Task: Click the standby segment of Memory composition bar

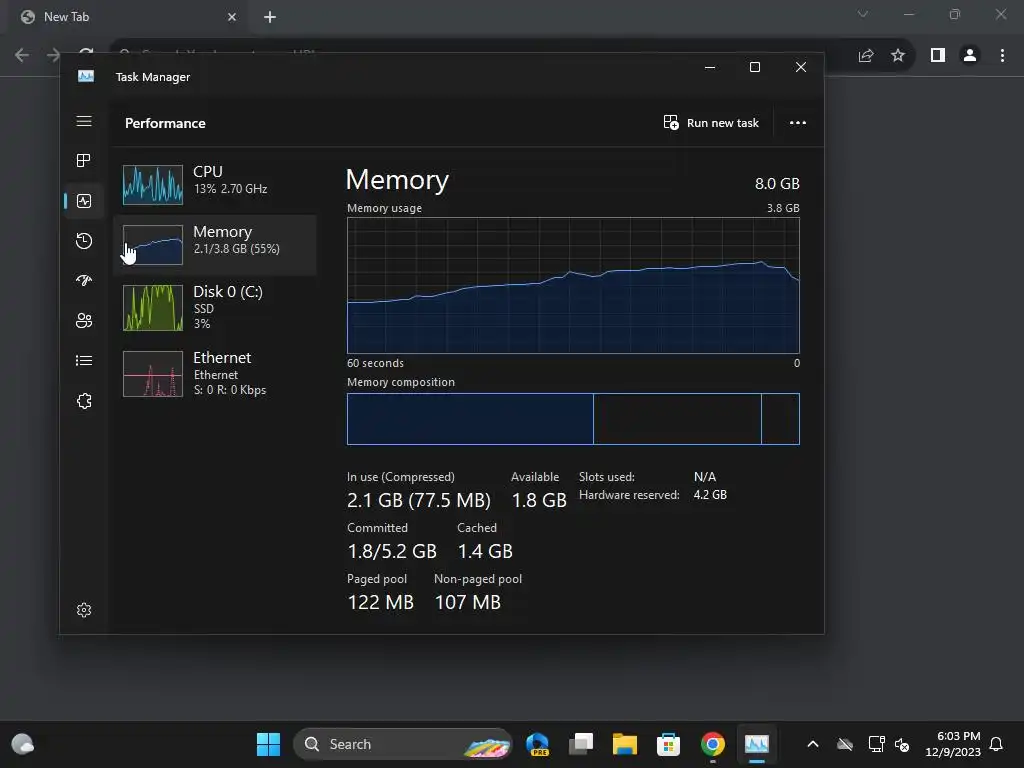Action: 677,419
